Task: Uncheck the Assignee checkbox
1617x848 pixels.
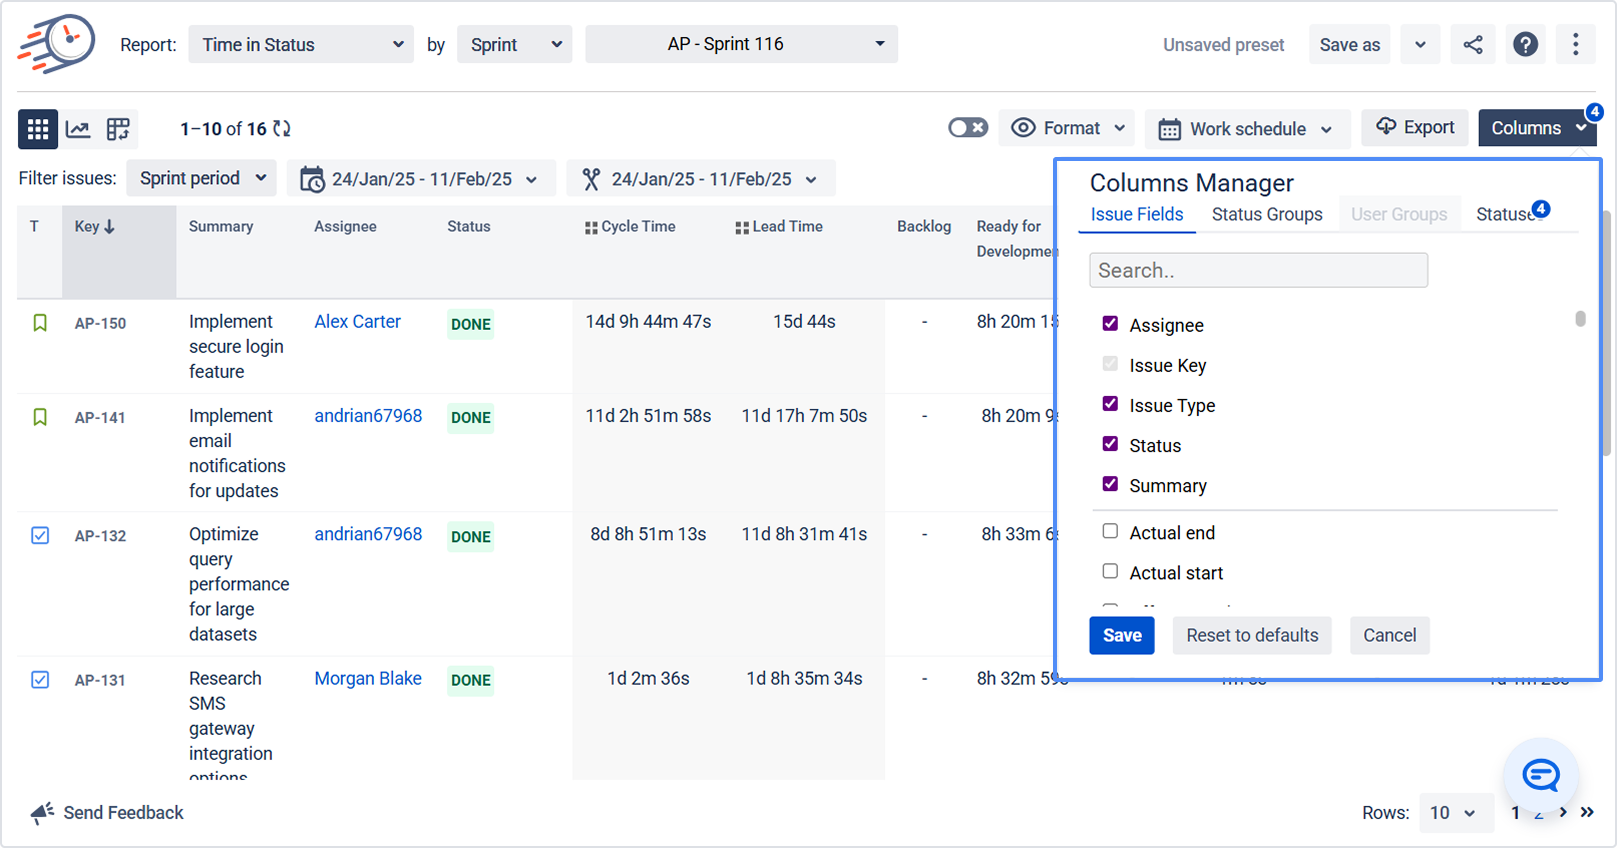Action: pos(1110,324)
